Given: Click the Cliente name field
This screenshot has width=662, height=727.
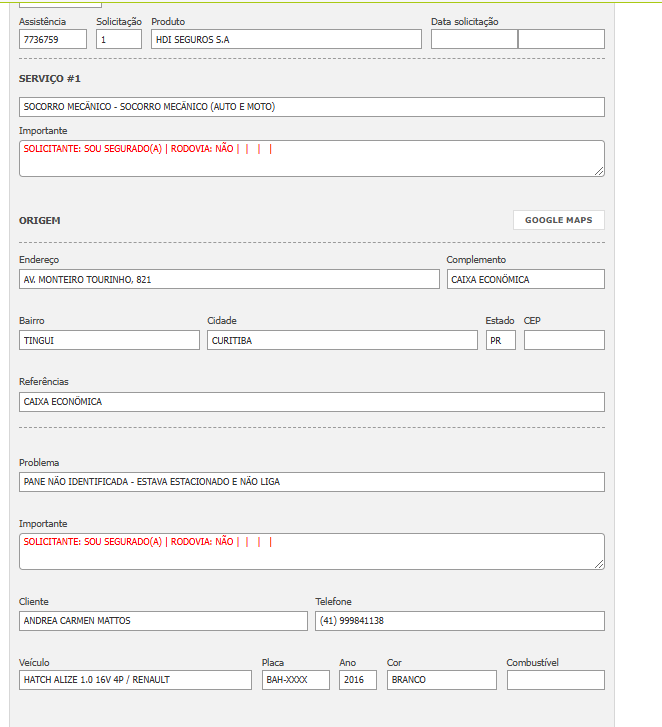Looking at the screenshot, I should (x=163, y=621).
